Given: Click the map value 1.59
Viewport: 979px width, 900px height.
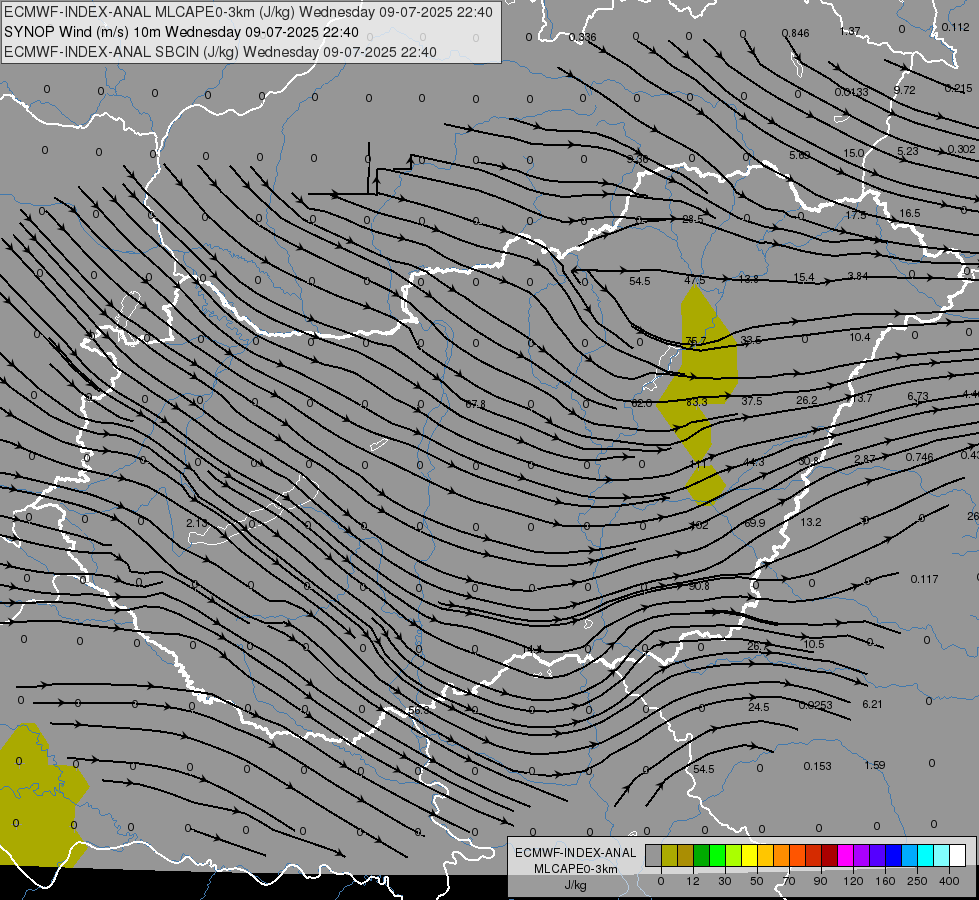Looking at the screenshot, I should [x=875, y=765].
